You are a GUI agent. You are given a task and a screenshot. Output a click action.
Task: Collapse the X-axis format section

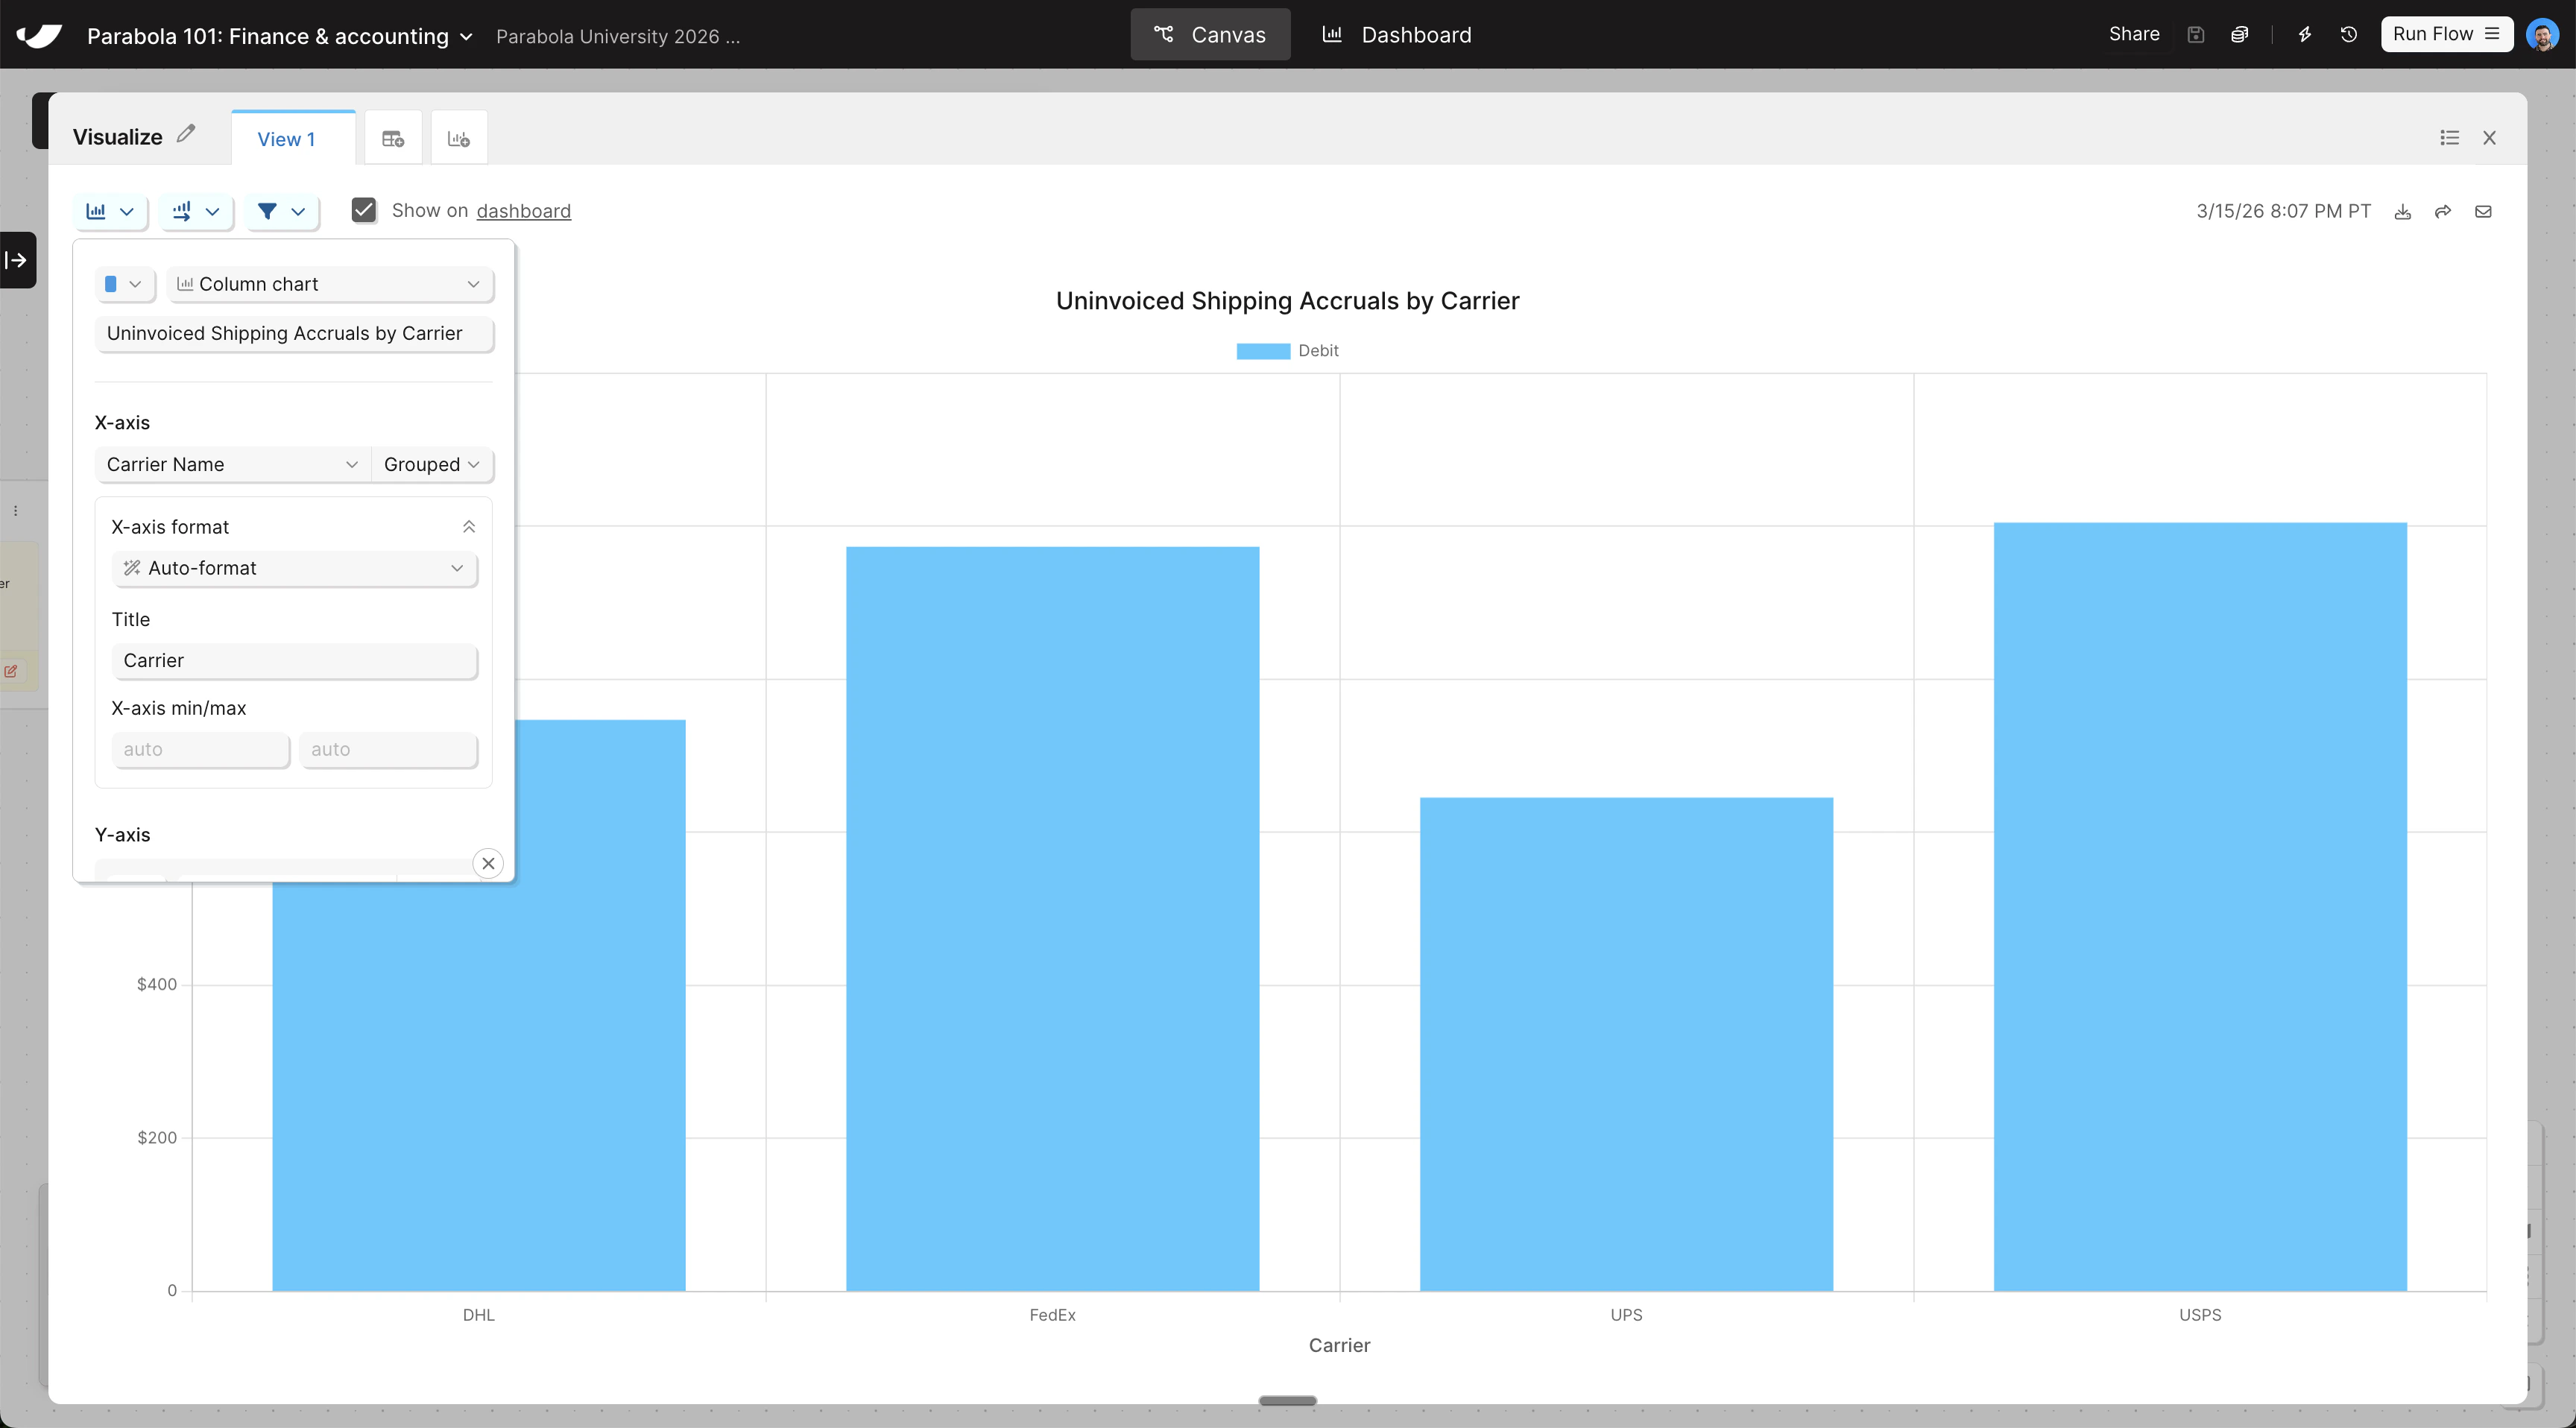(x=468, y=527)
